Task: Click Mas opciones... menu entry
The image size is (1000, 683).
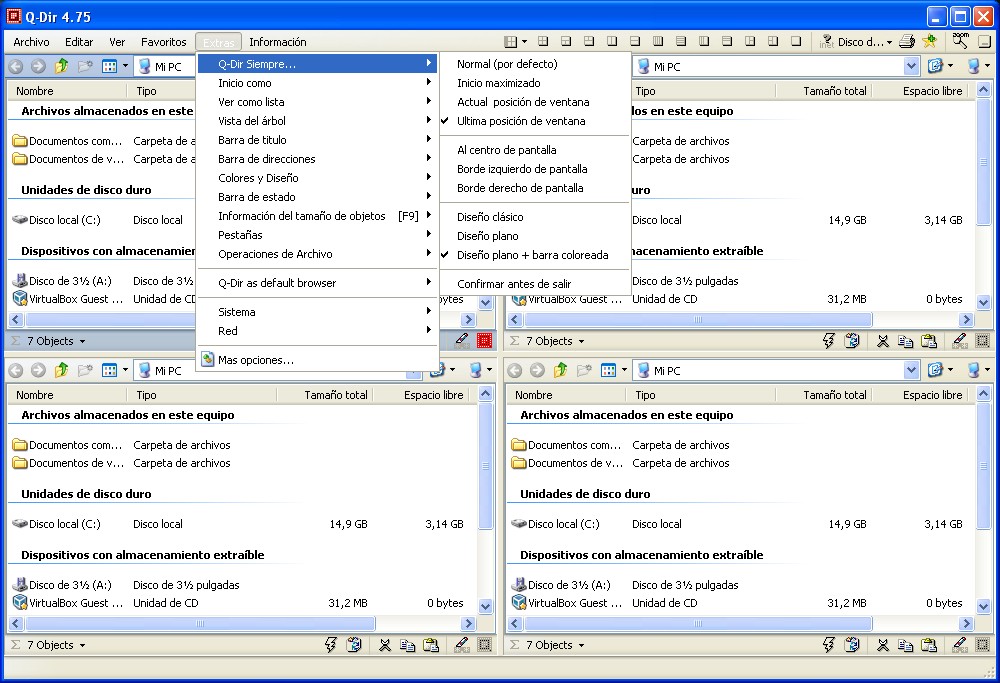Action: 317,360
